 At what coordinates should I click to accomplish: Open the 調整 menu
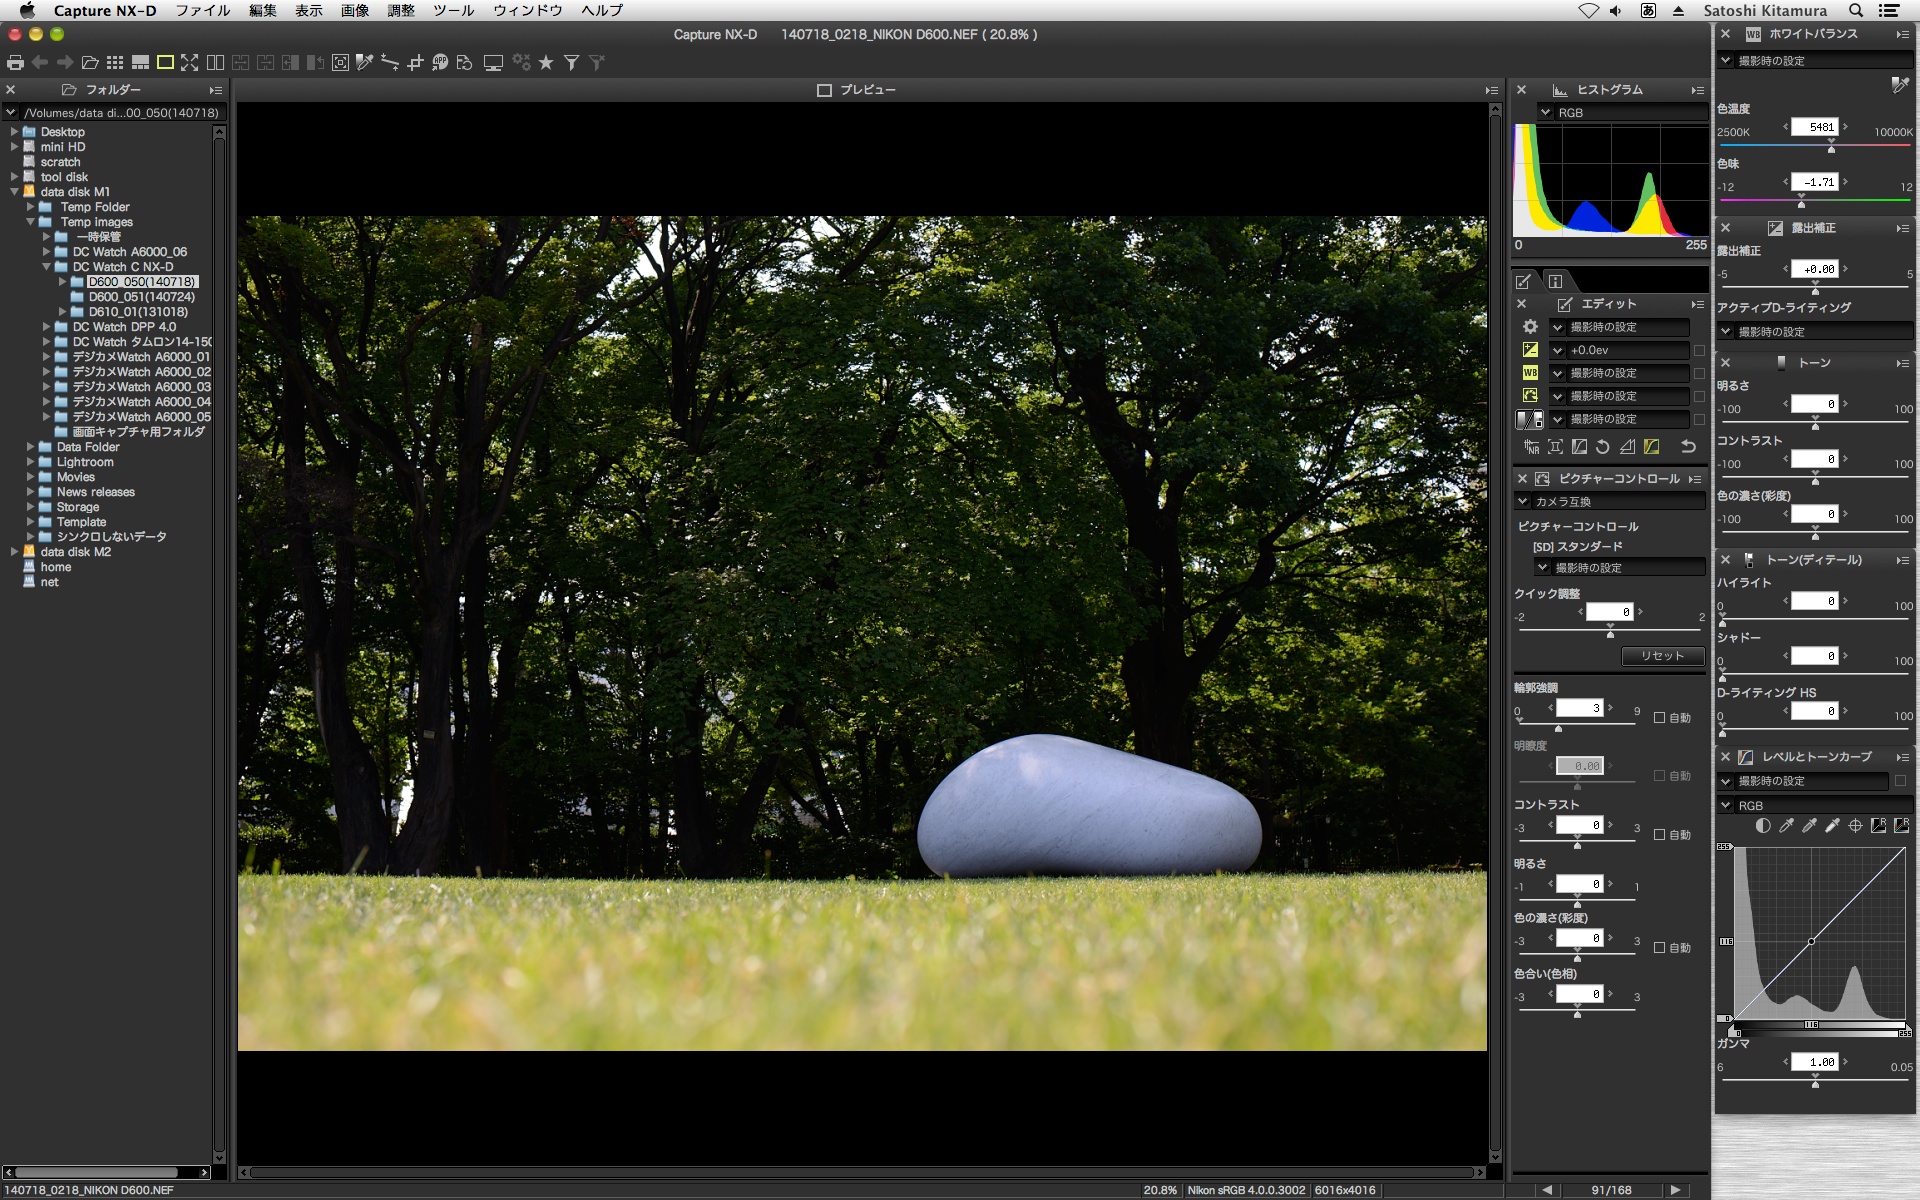point(400,10)
